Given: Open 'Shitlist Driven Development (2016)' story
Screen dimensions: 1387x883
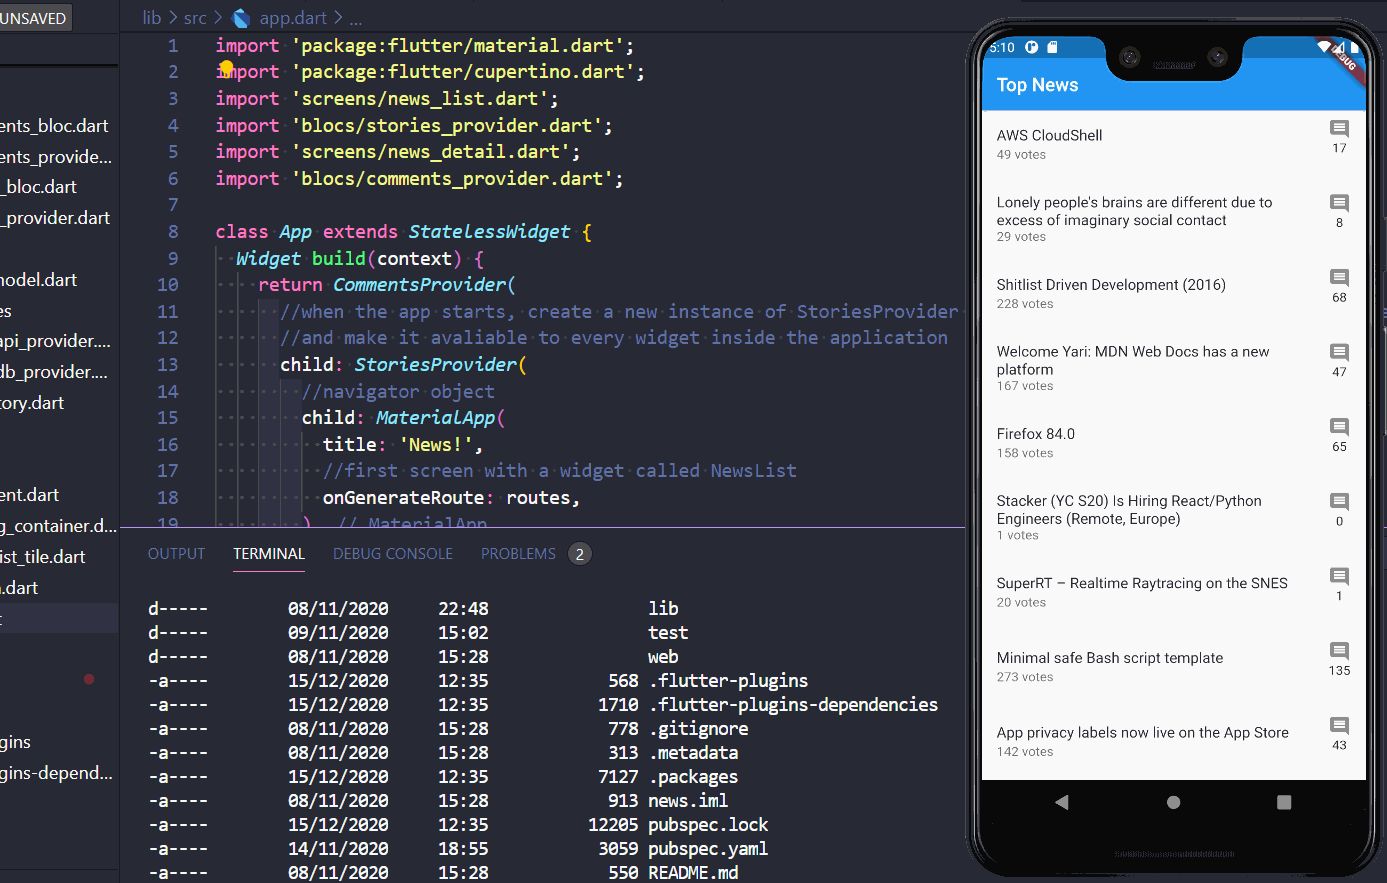Looking at the screenshot, I should [1111, 285].
